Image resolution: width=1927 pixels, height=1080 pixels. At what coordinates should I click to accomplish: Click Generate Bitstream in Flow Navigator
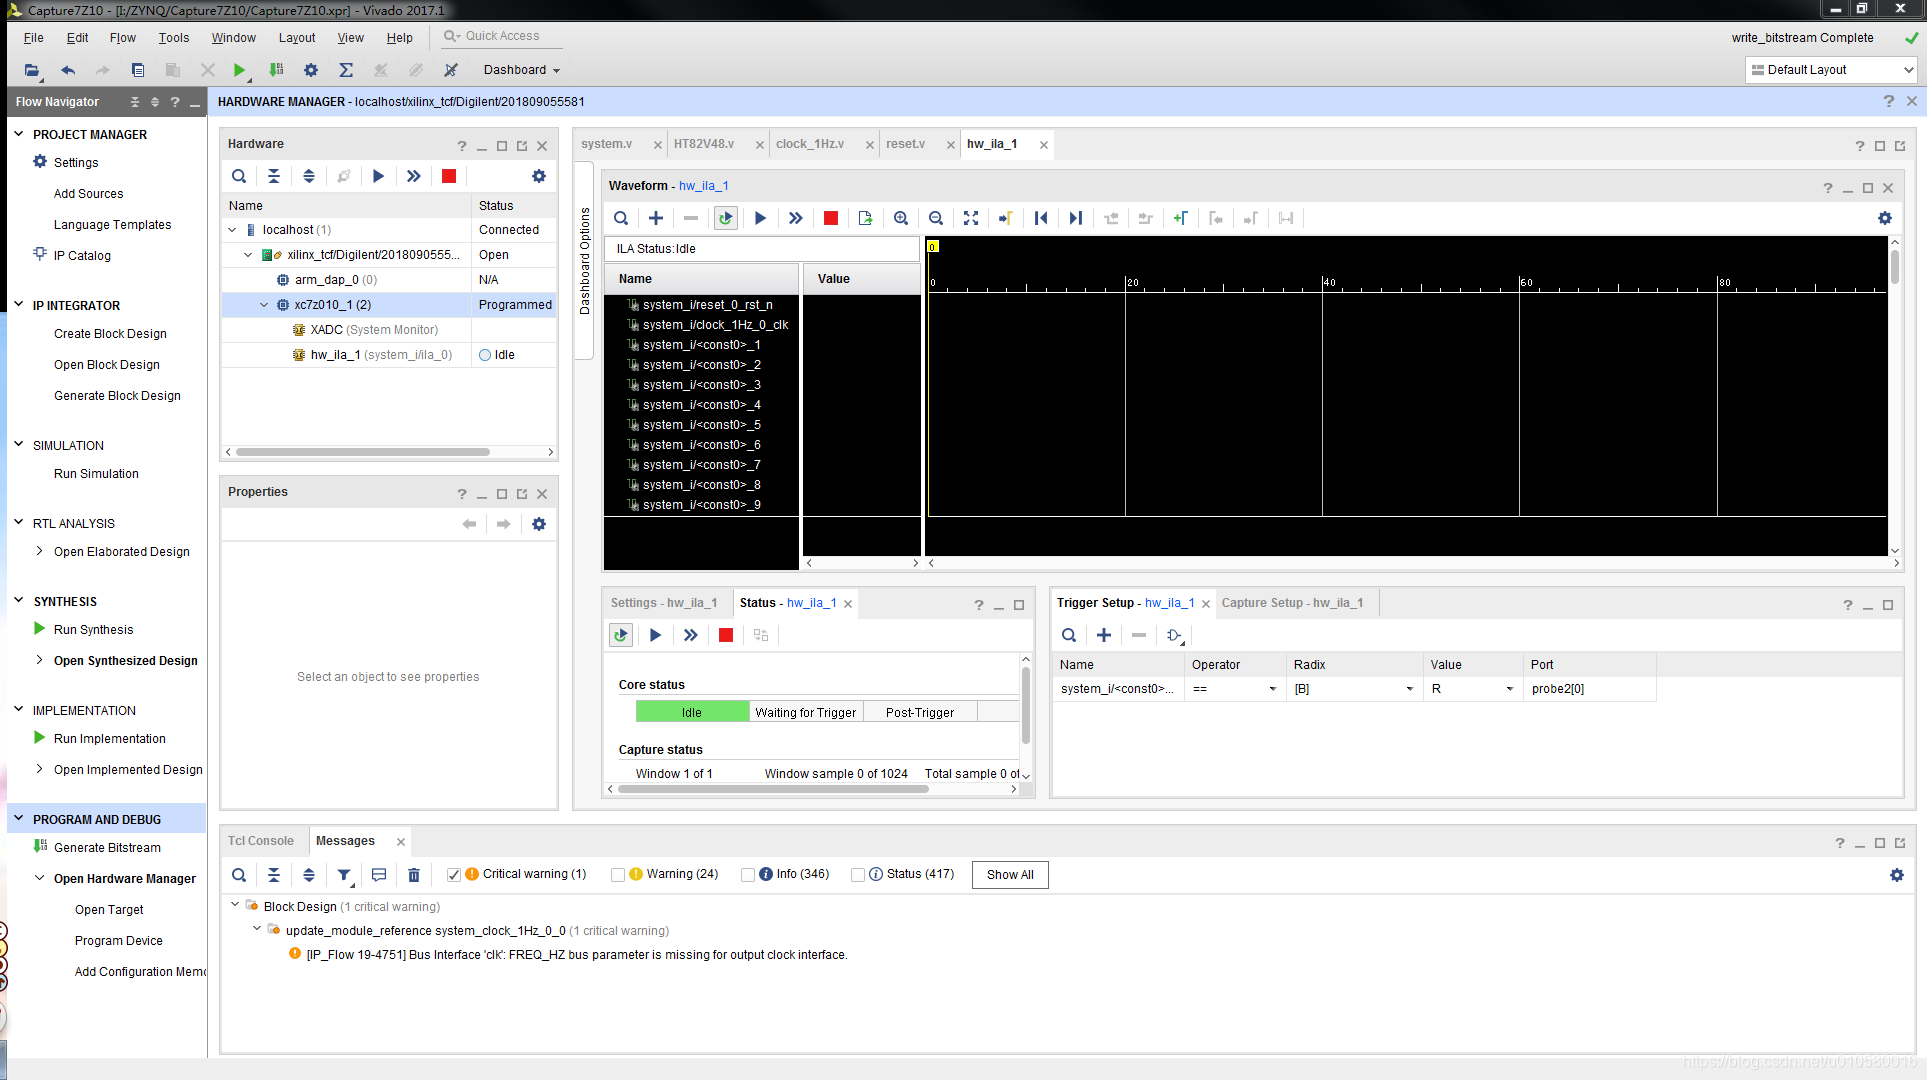coord(107,848)
